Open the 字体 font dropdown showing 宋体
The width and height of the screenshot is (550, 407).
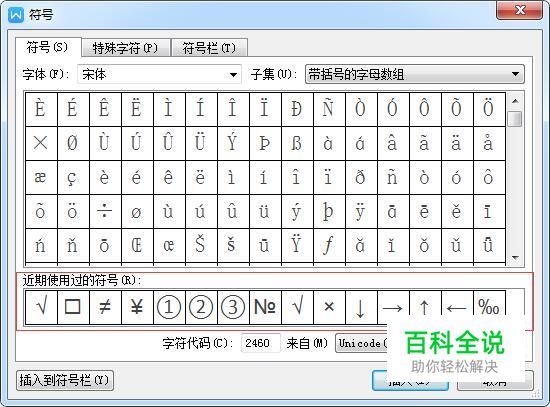(159, 74)
